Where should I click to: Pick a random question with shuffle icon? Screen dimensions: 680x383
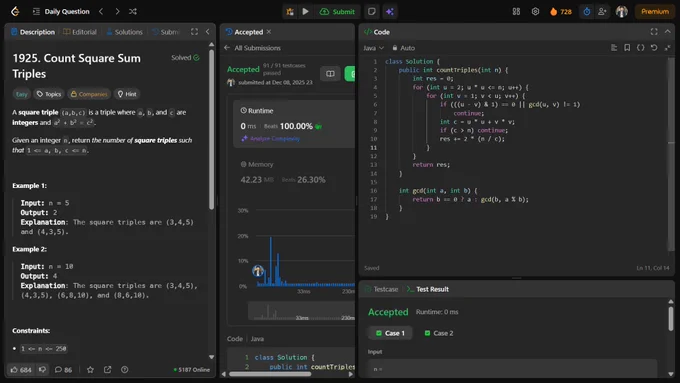coord(133,11)
